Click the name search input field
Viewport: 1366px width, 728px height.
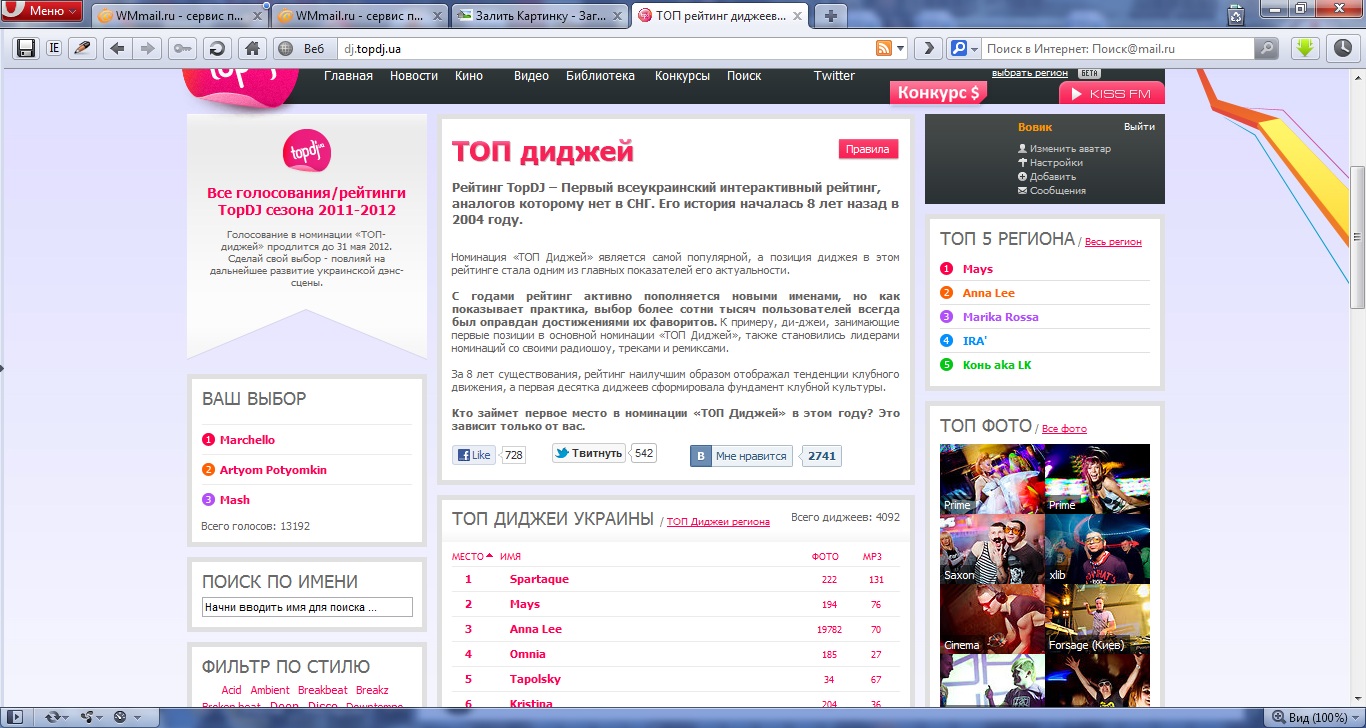(x=307, y=607)
